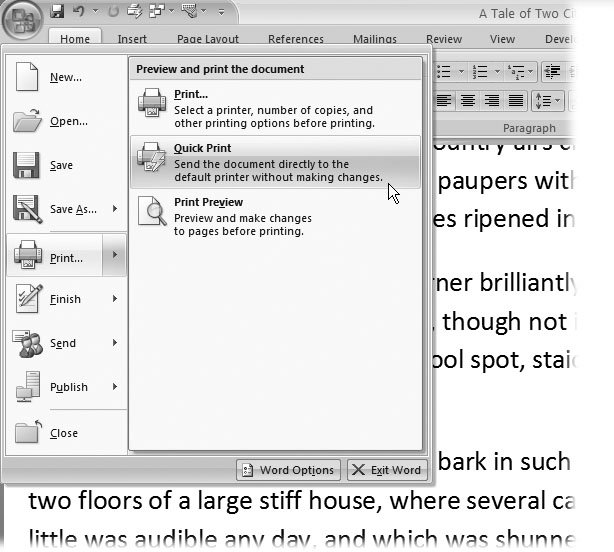This screenshot has height=552, width=614.
Task: Expand the Send submenu arrow
Action: (115, 343)
